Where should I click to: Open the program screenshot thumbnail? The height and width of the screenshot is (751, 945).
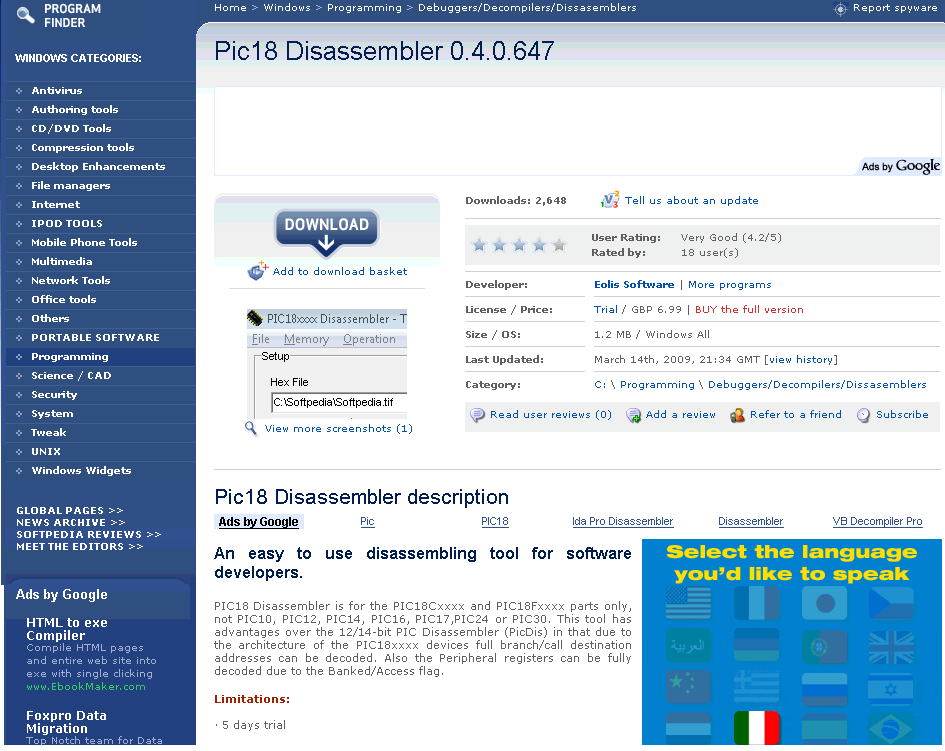coord(327,363)
